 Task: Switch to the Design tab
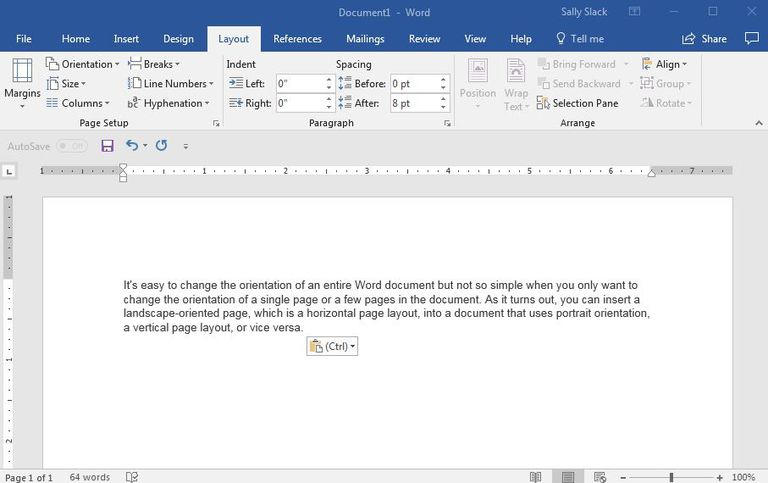(178, 39)
